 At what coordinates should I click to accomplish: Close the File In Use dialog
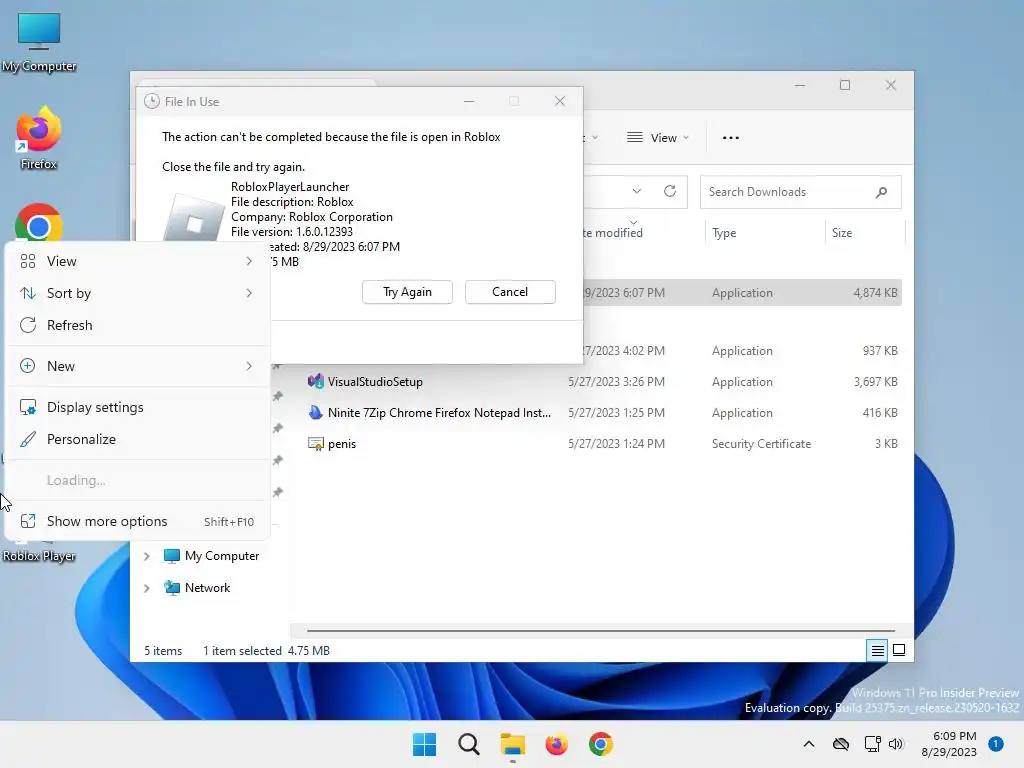pos(560,101)
